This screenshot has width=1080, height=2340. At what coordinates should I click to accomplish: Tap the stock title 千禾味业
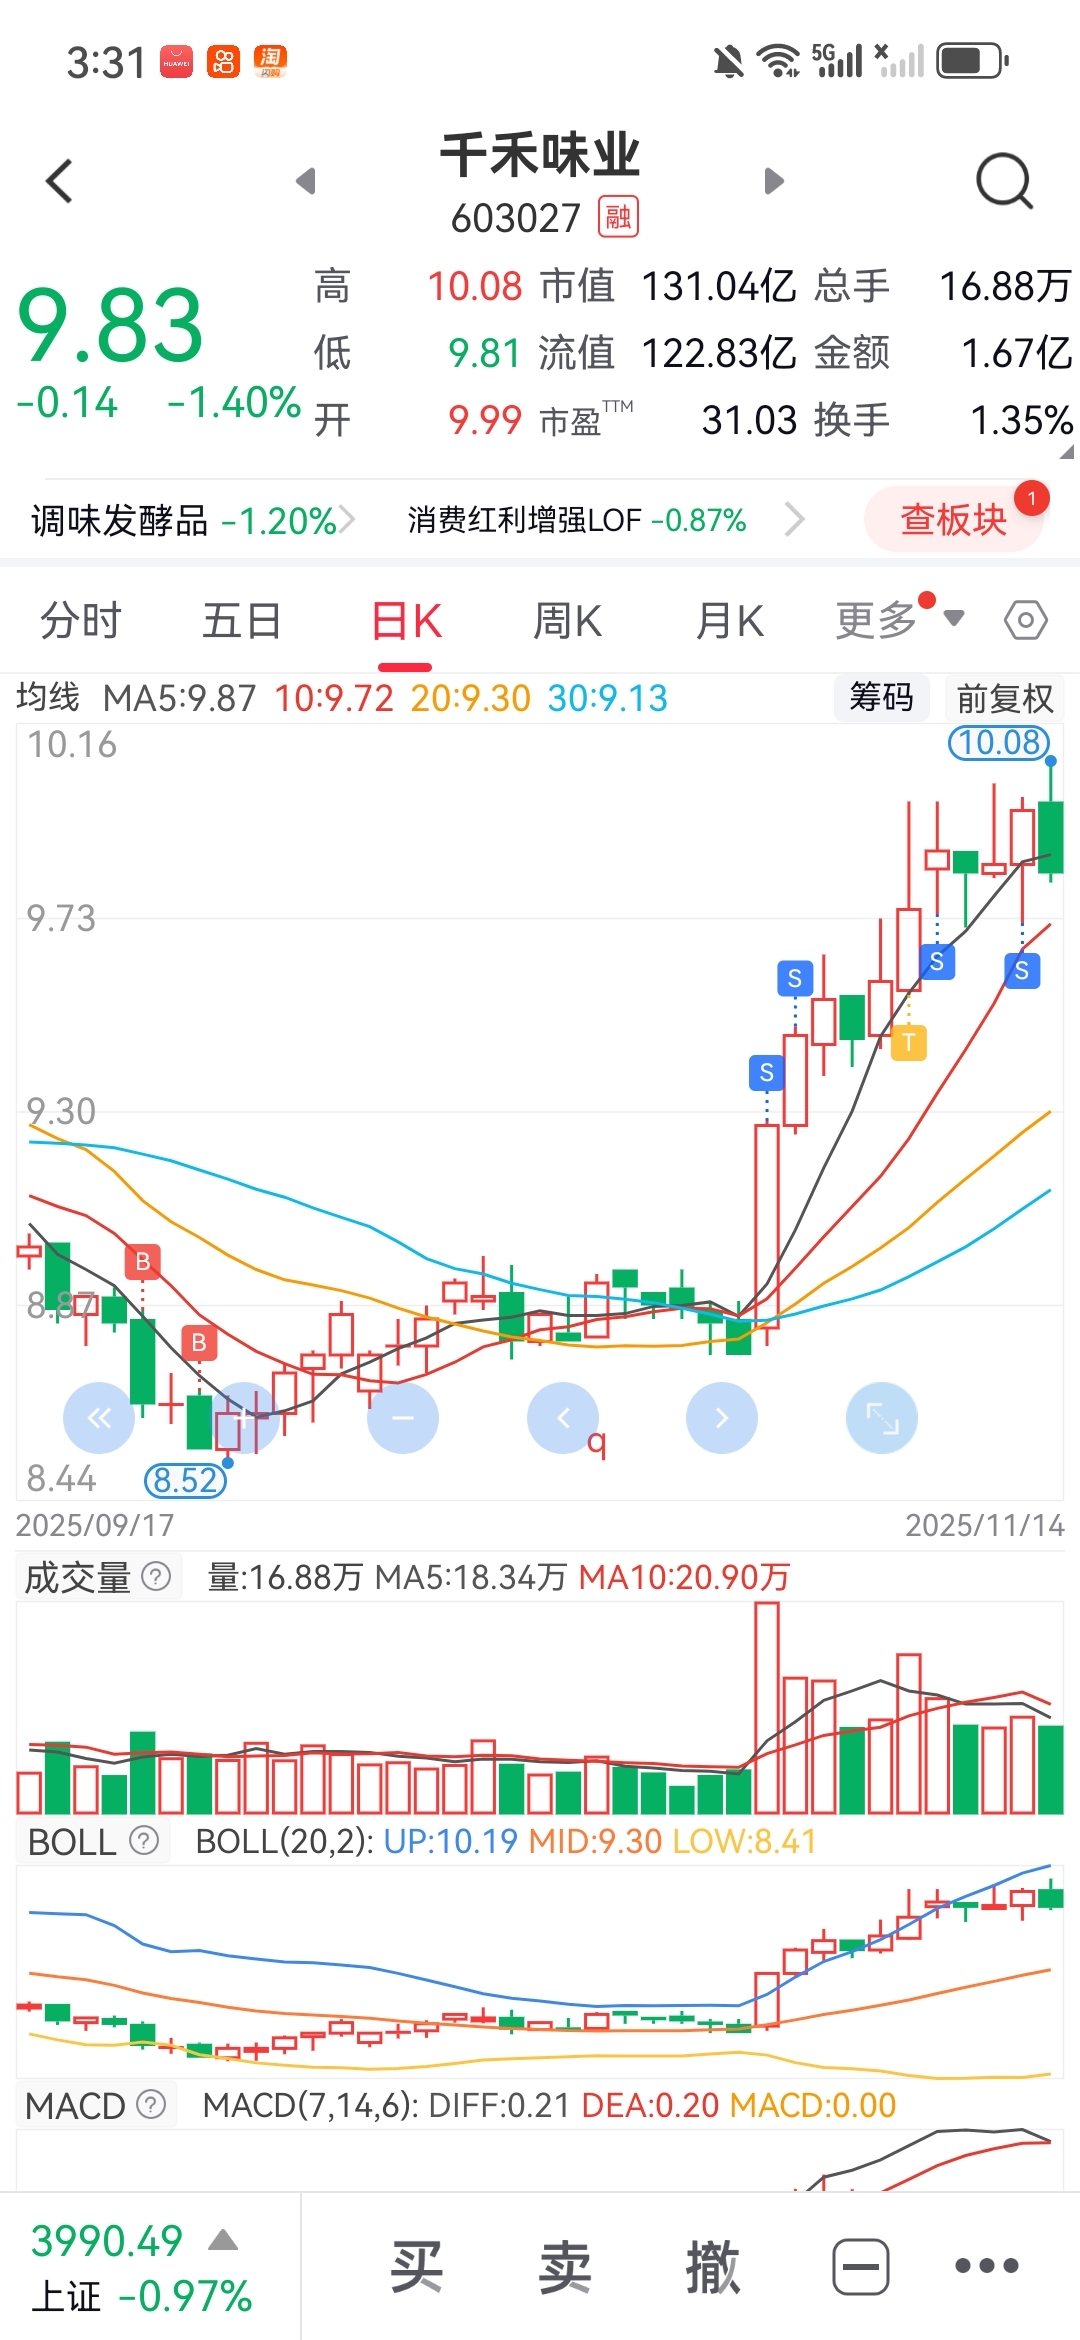(x=540, y=155)
